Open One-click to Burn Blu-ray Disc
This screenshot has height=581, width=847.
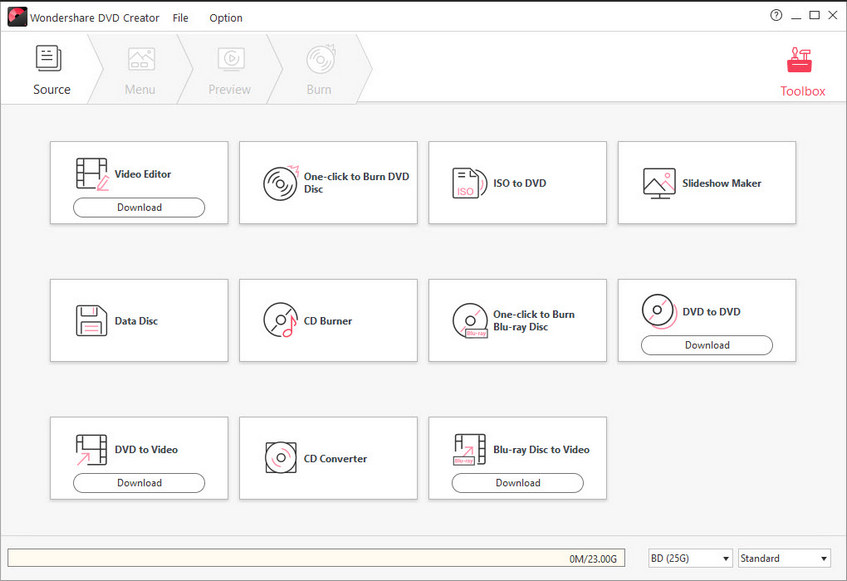point(517,320)
